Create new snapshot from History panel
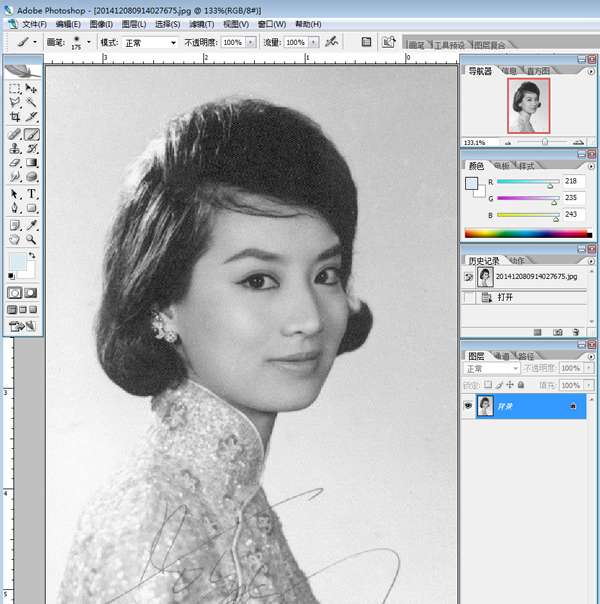600x604 pixels. (557, 331)
